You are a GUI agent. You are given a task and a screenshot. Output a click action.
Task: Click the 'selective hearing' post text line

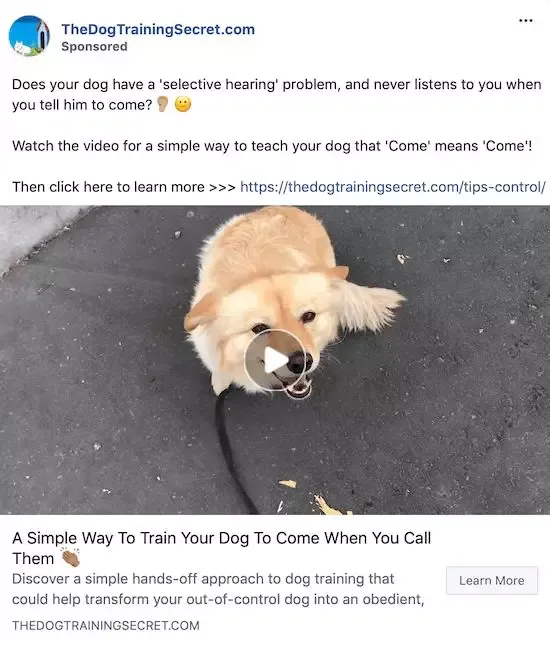pos(276,94)
